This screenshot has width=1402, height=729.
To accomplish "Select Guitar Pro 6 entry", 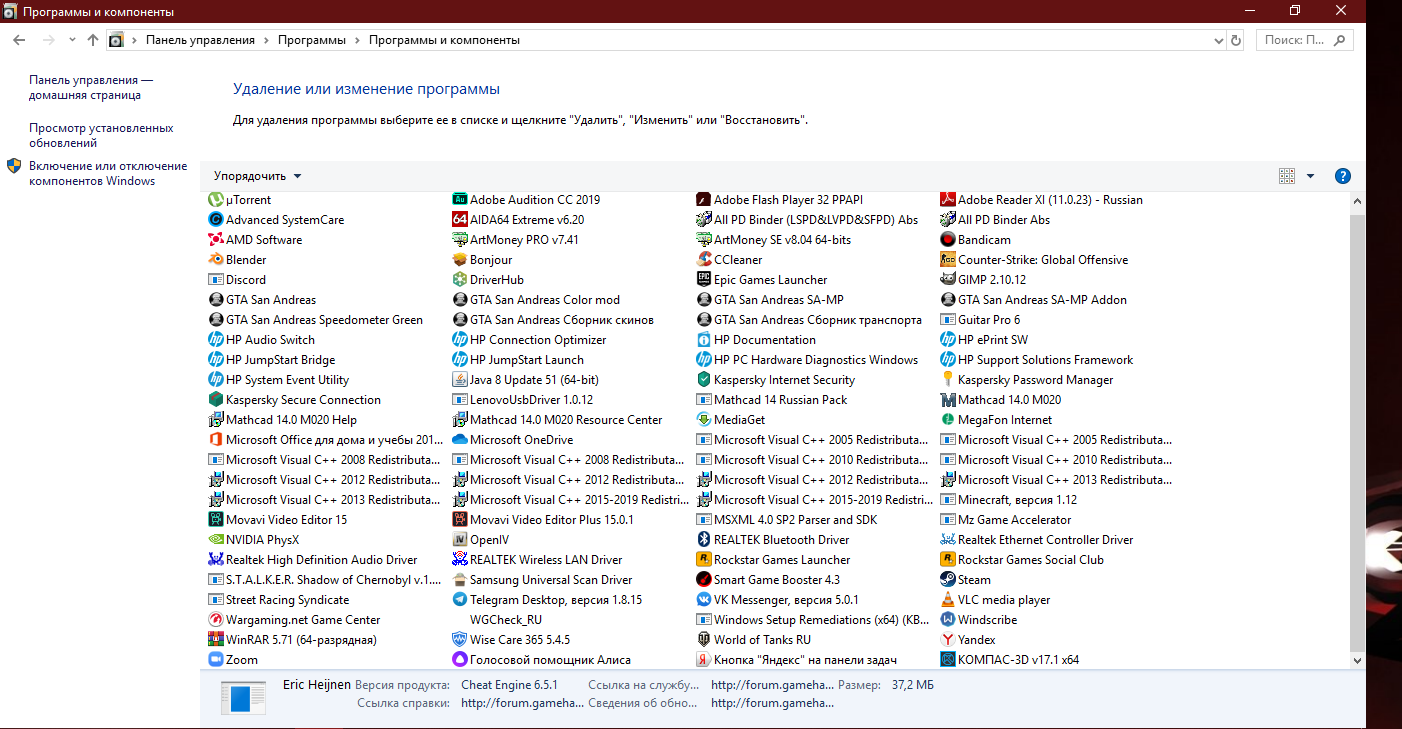I will click(981, 320).
